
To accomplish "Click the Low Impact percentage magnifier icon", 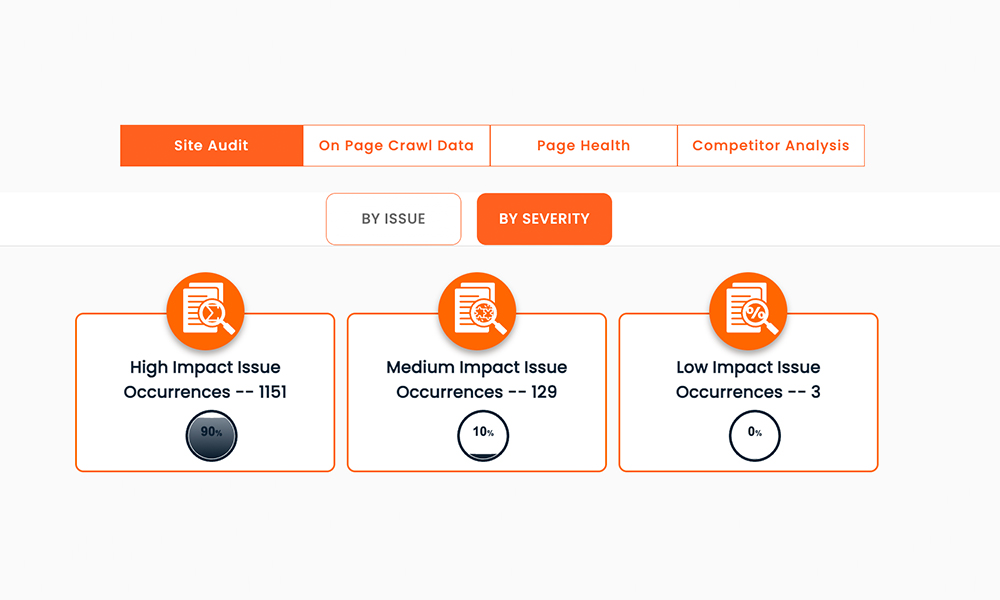I will tap(748, 310).
